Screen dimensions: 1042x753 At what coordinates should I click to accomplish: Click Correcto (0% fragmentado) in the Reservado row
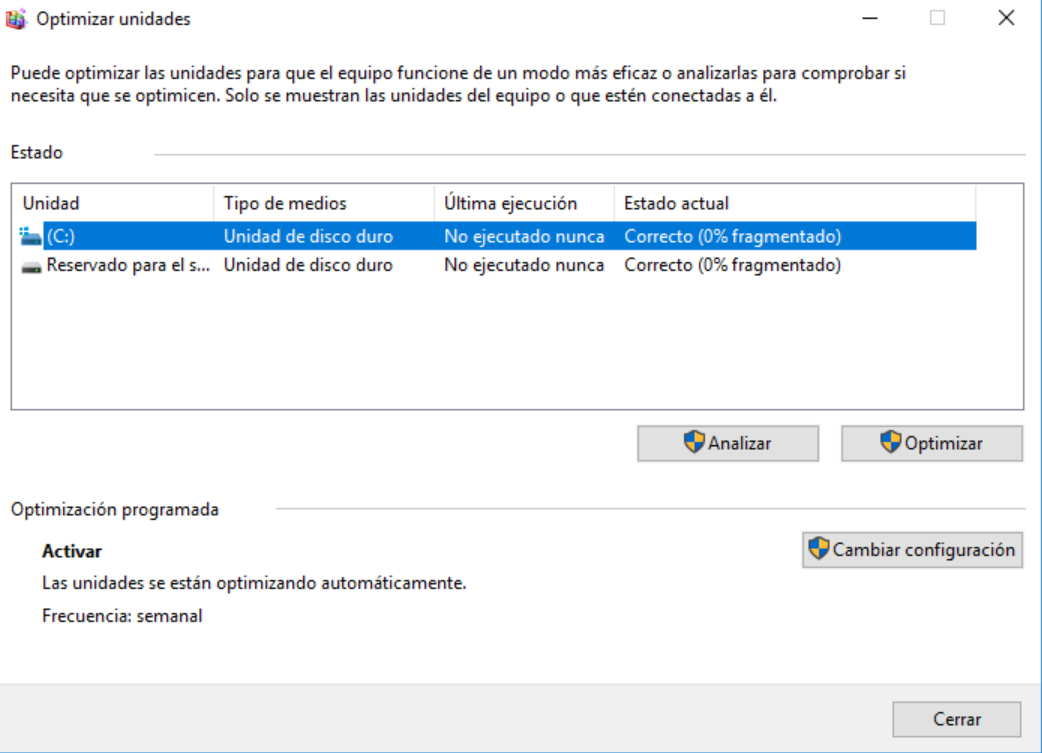coord(732,265)
